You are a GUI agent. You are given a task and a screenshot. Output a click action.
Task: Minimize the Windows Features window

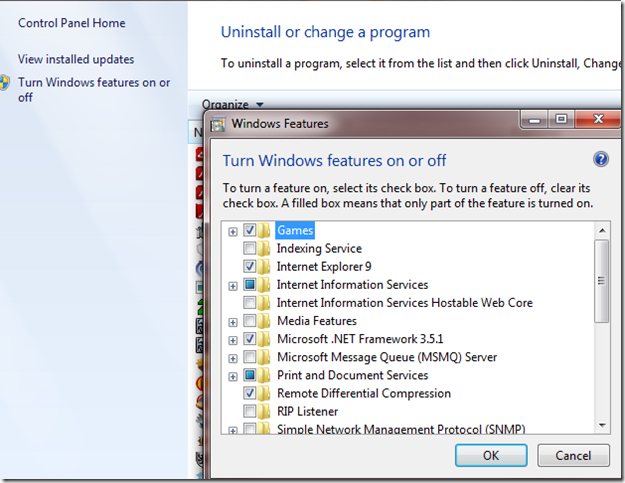pos(535,120)
